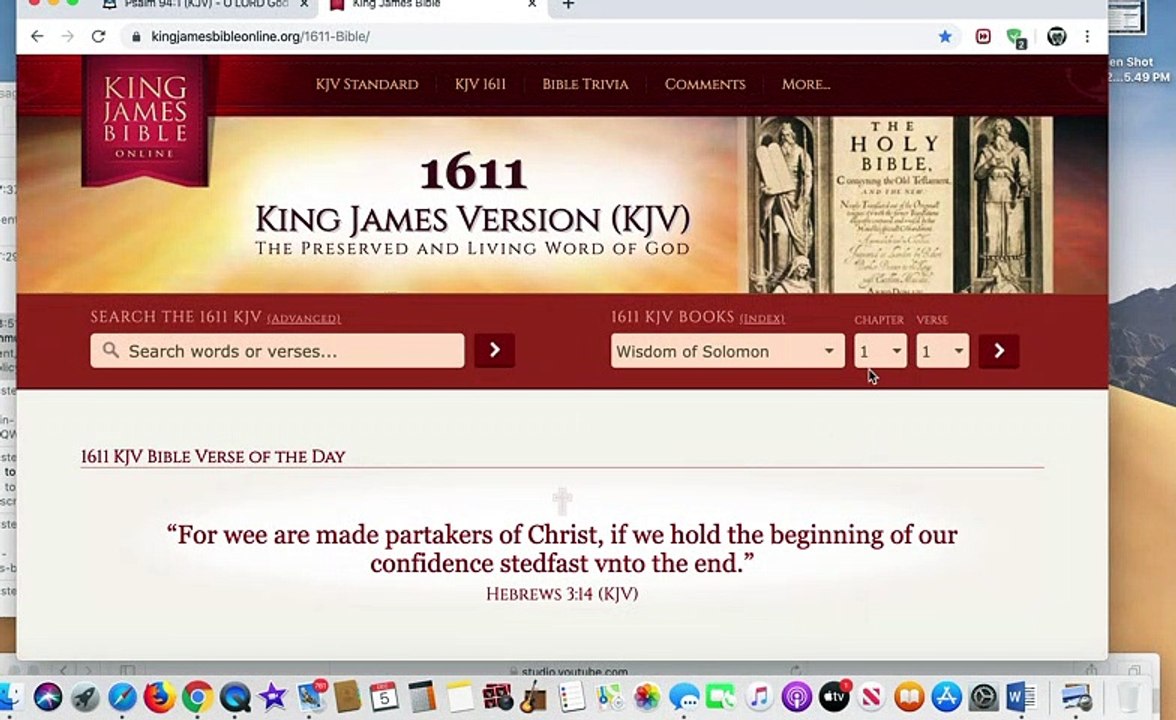Open QuickTime Player in the dock
Image resolution: width=1176 pixels, height=720 pixels.
235,698
